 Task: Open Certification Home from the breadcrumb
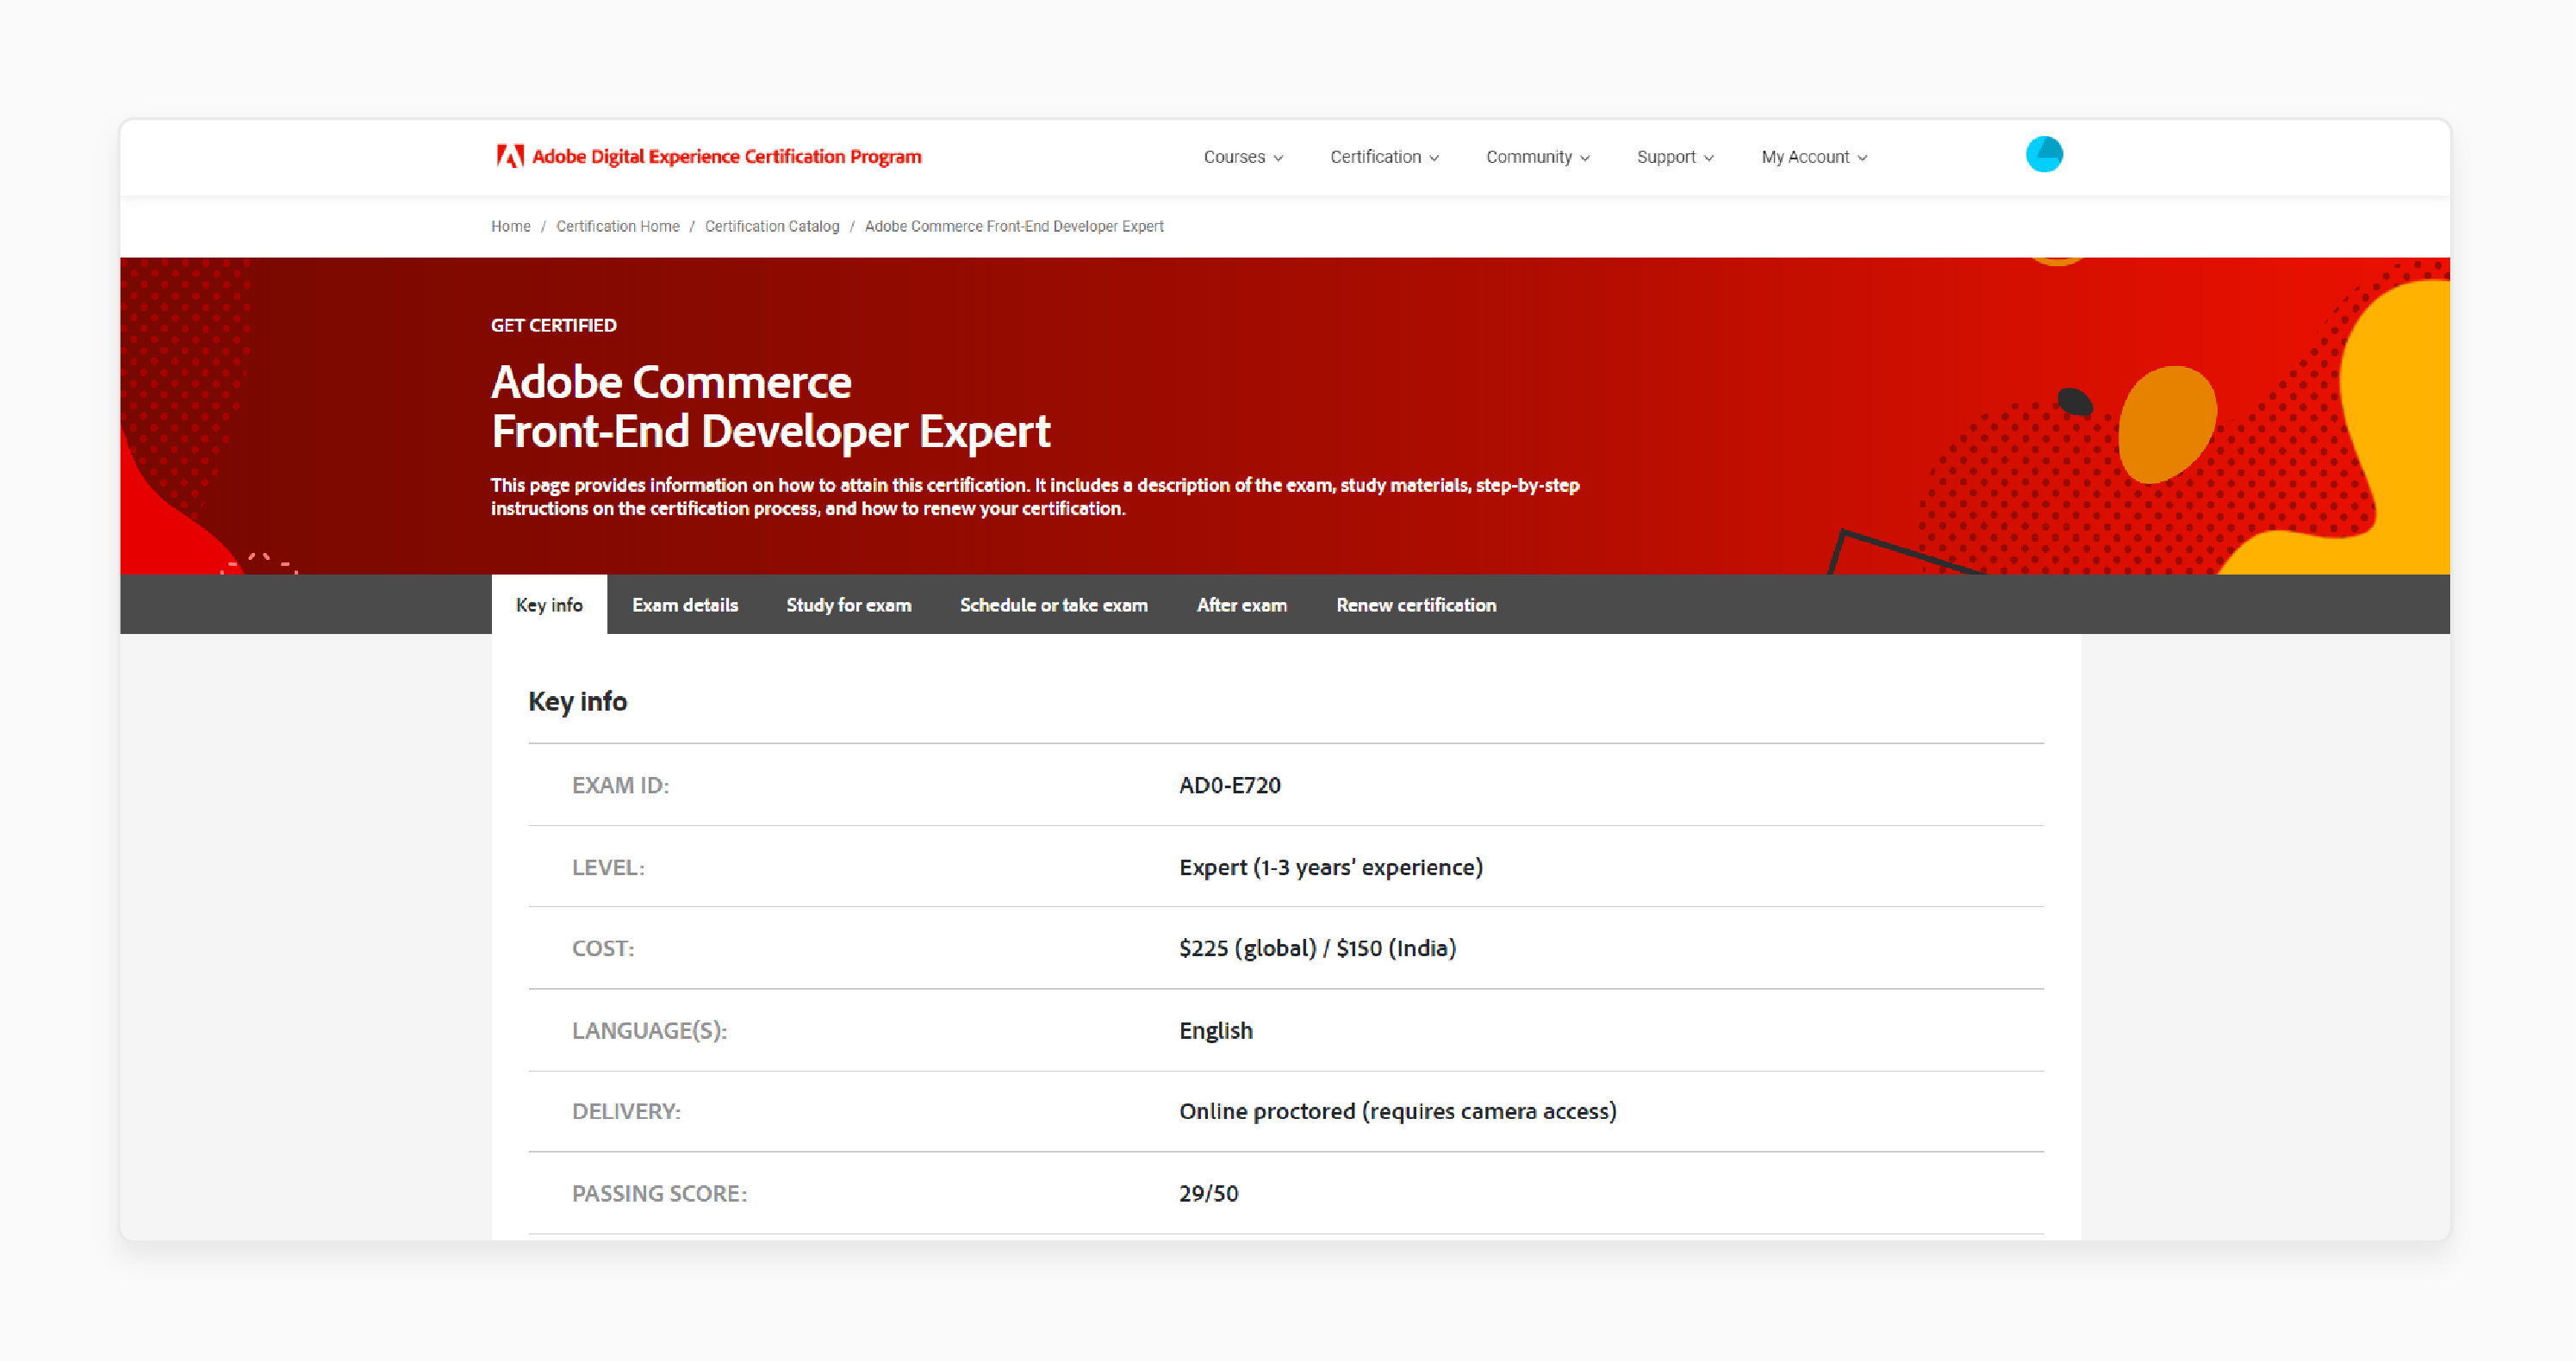coord(617,226)
